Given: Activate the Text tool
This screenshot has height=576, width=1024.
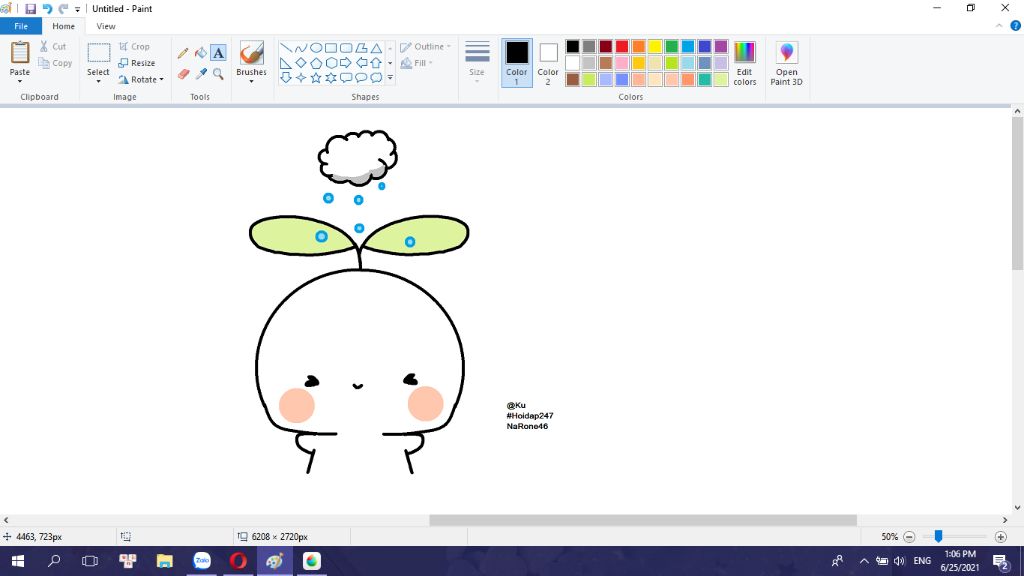Looking at the screenshot, I should pos(218,53).
